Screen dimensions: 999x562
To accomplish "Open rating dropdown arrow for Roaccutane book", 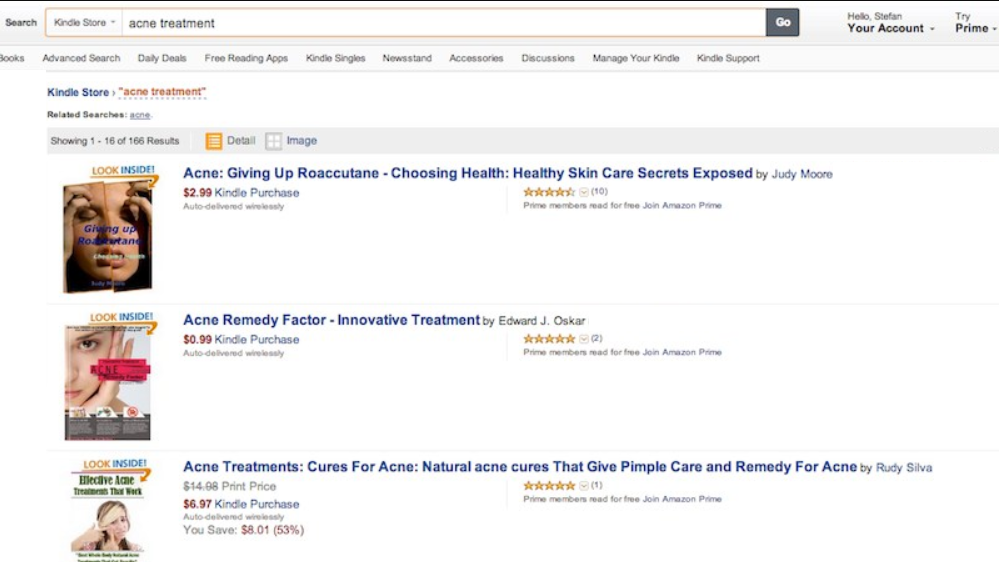I will pyautogui.click(x=584, y=192).
